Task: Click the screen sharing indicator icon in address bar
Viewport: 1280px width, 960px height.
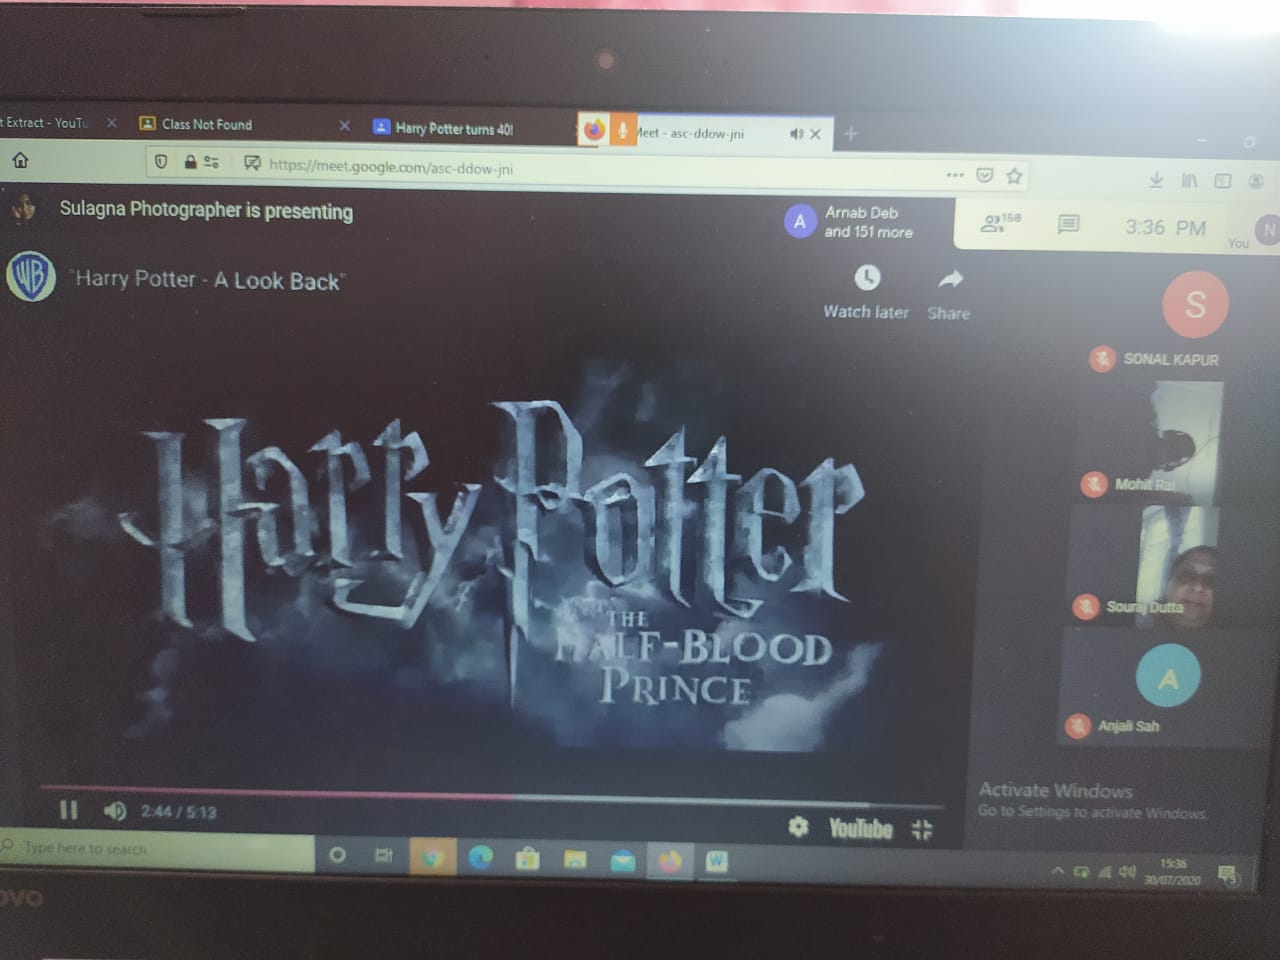Action: (252, 163)
